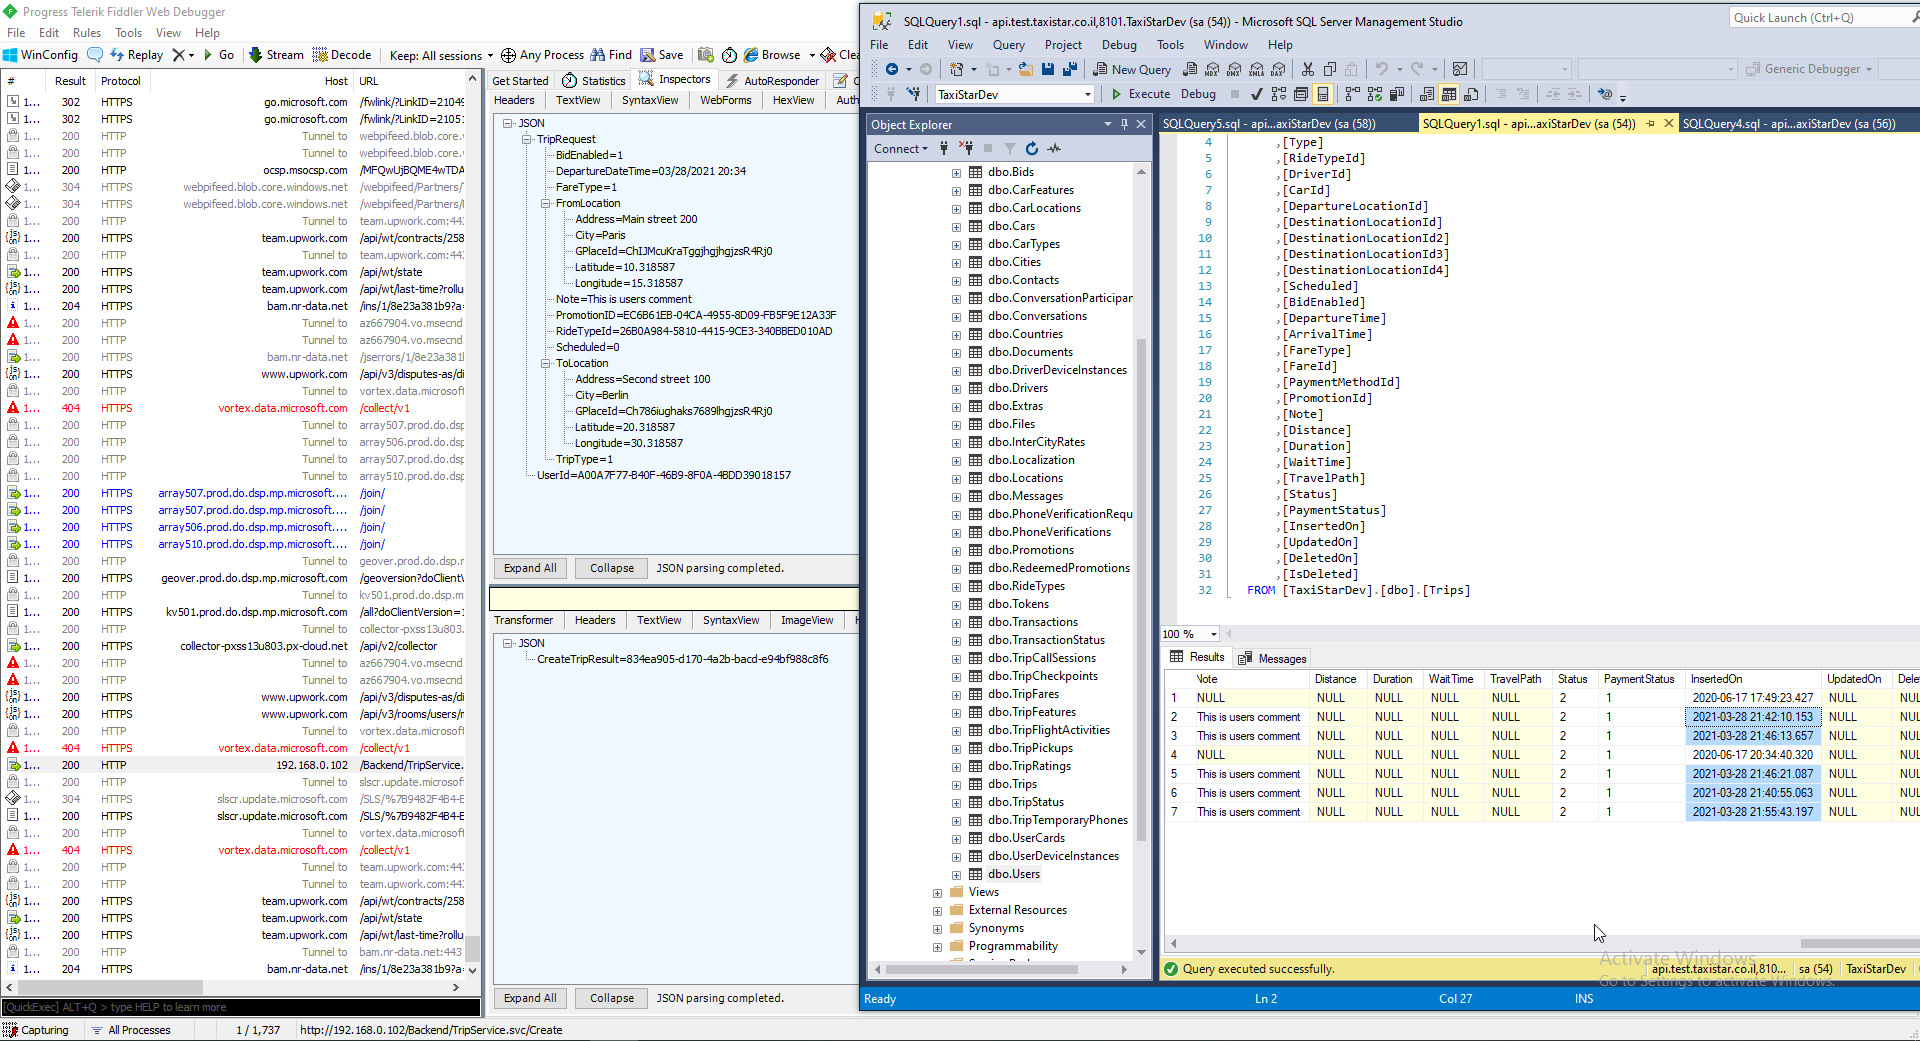Click Collapse in request inspector

pos(612,568)
